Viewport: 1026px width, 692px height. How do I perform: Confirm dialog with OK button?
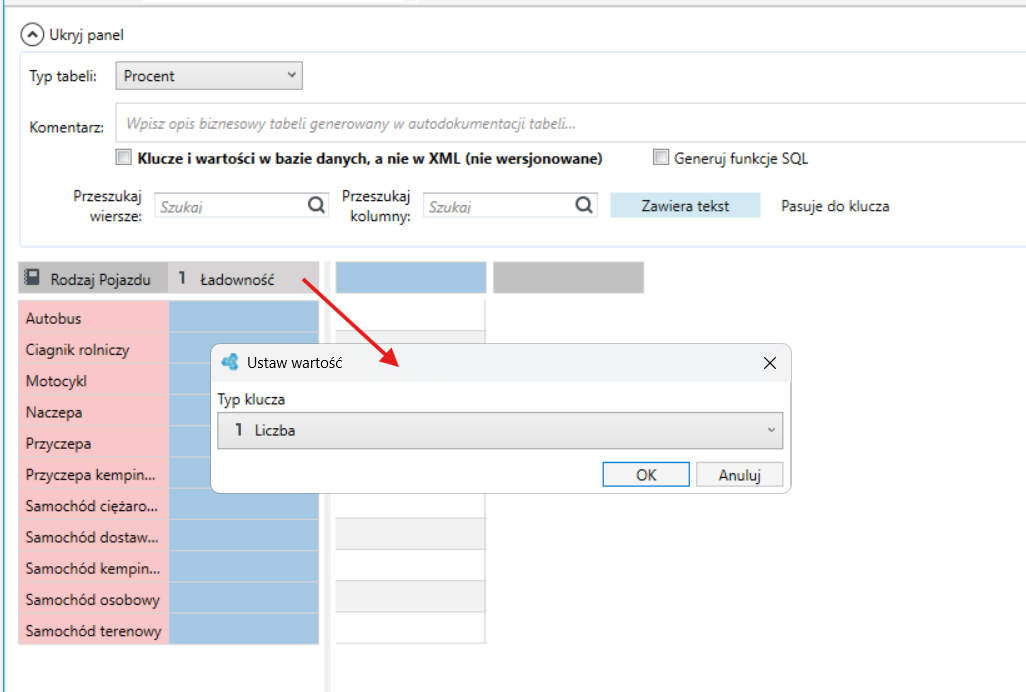[x=646, y=475]
